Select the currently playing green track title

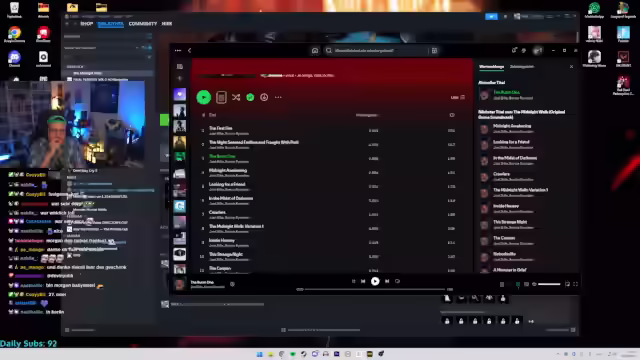[222, 156]
